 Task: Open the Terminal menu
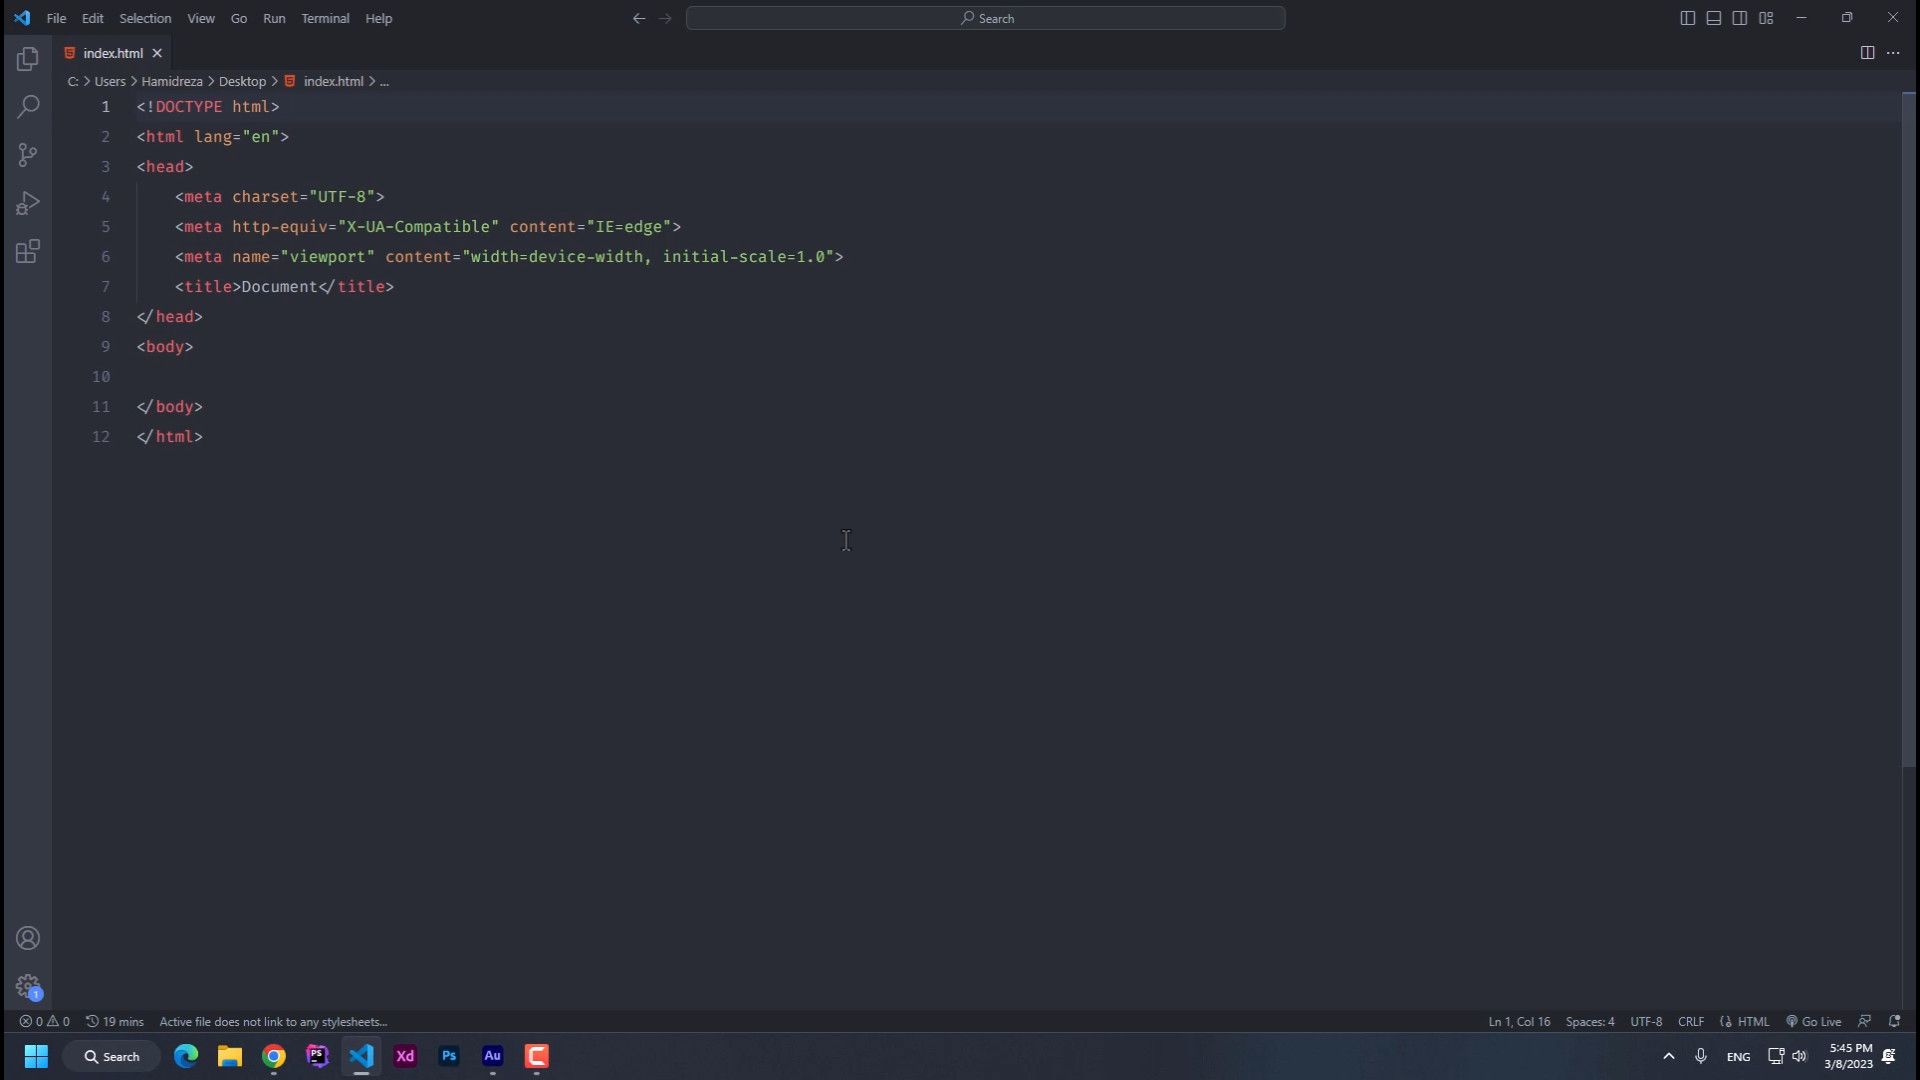(x=325, y=18)
